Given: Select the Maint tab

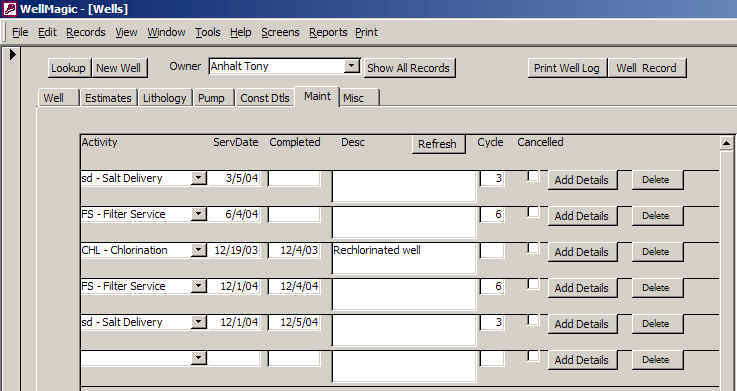Looking at the screenshot, I should (x=317, y=97).
